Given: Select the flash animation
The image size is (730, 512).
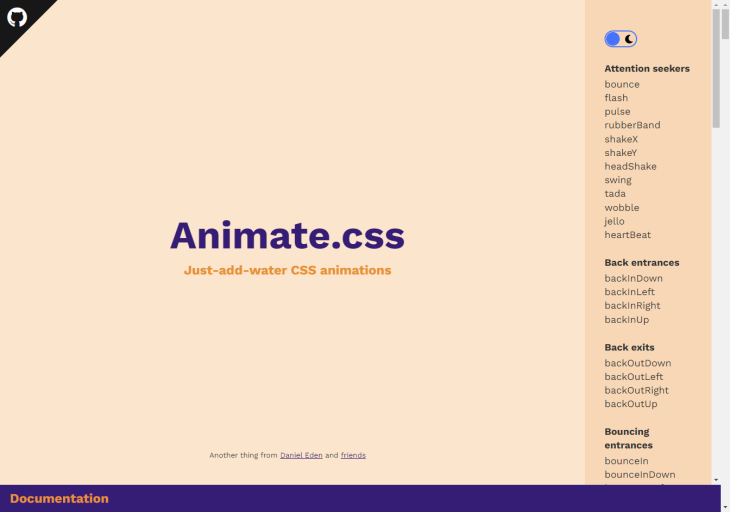Looking at the screenshot, I should 616,98.
